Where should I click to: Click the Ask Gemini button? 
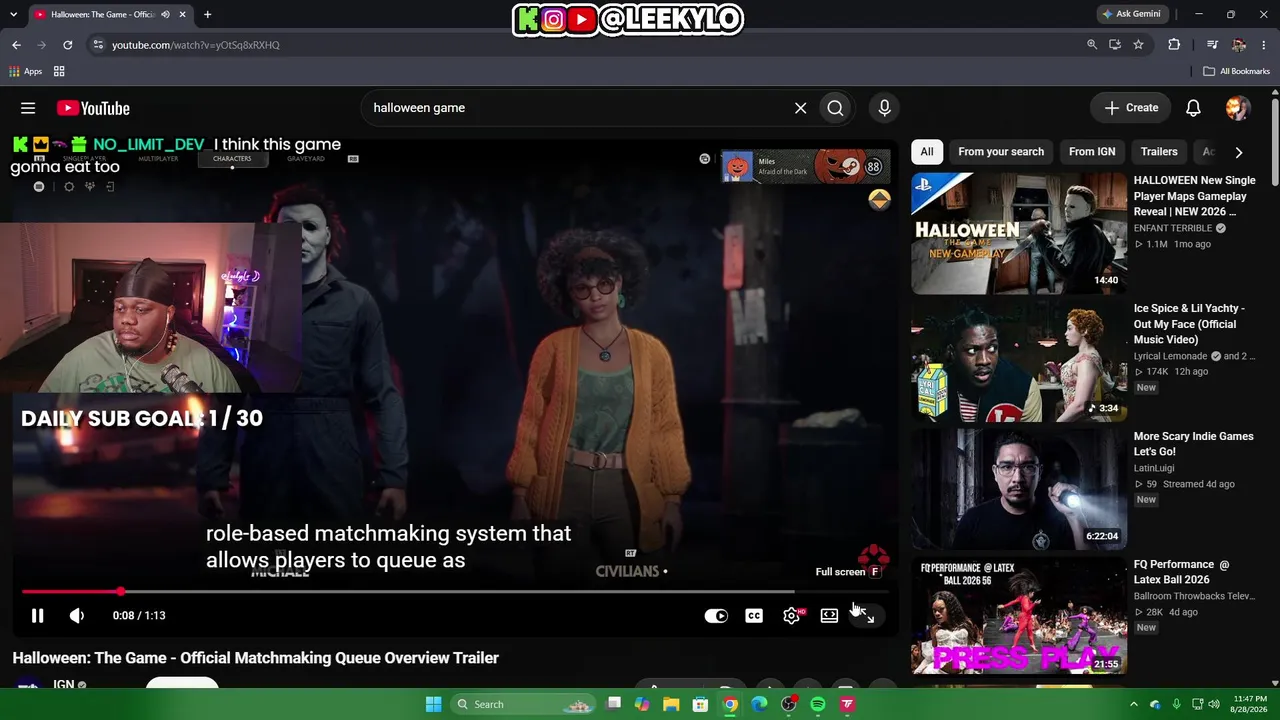(x=1132, y=14)
